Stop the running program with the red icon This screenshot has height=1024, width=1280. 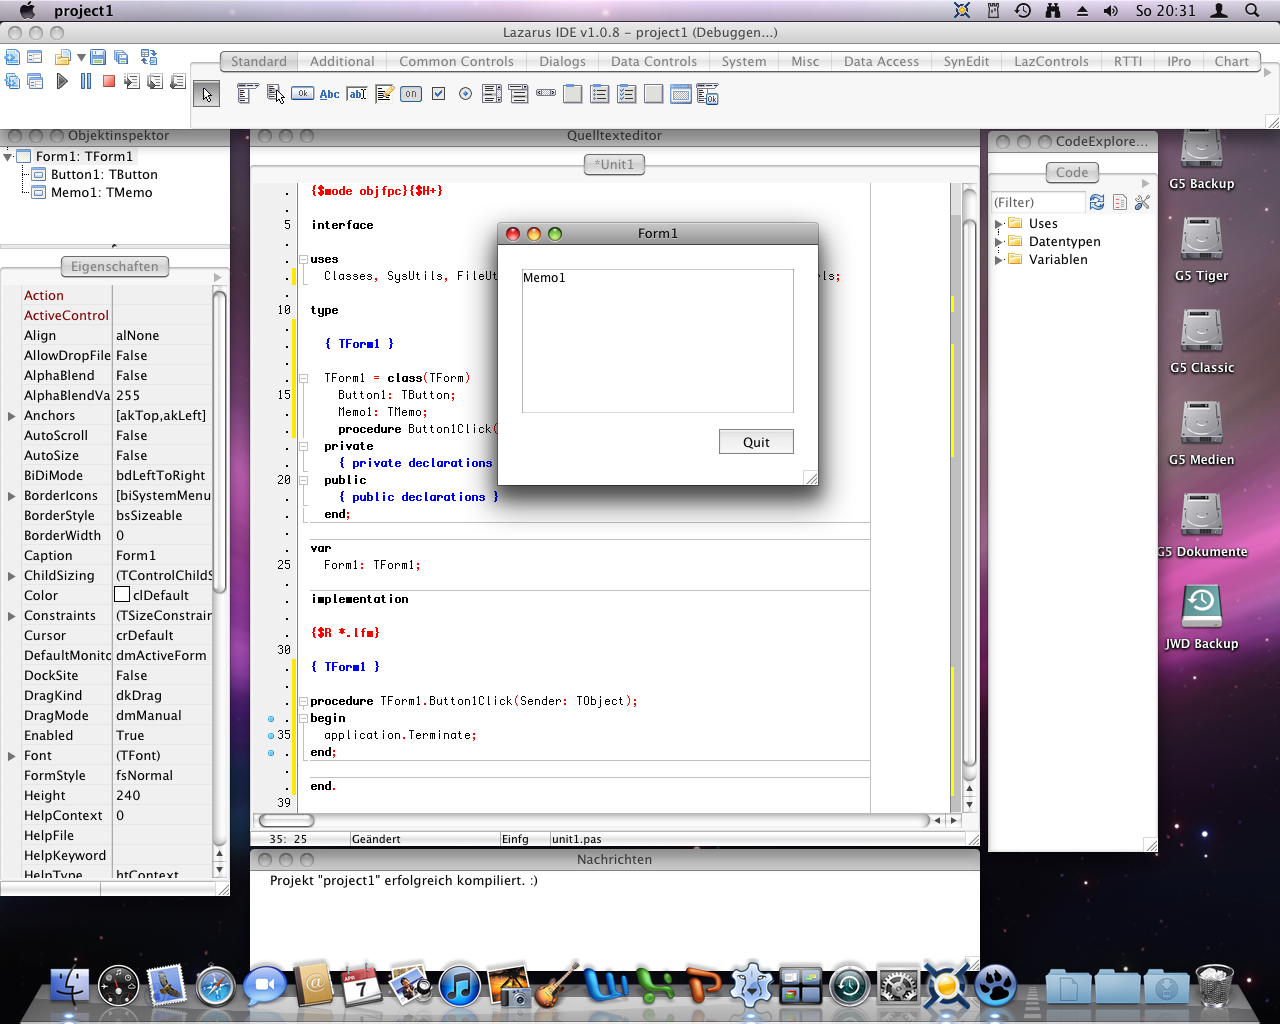pyautogui.click(x=109, y=81)
